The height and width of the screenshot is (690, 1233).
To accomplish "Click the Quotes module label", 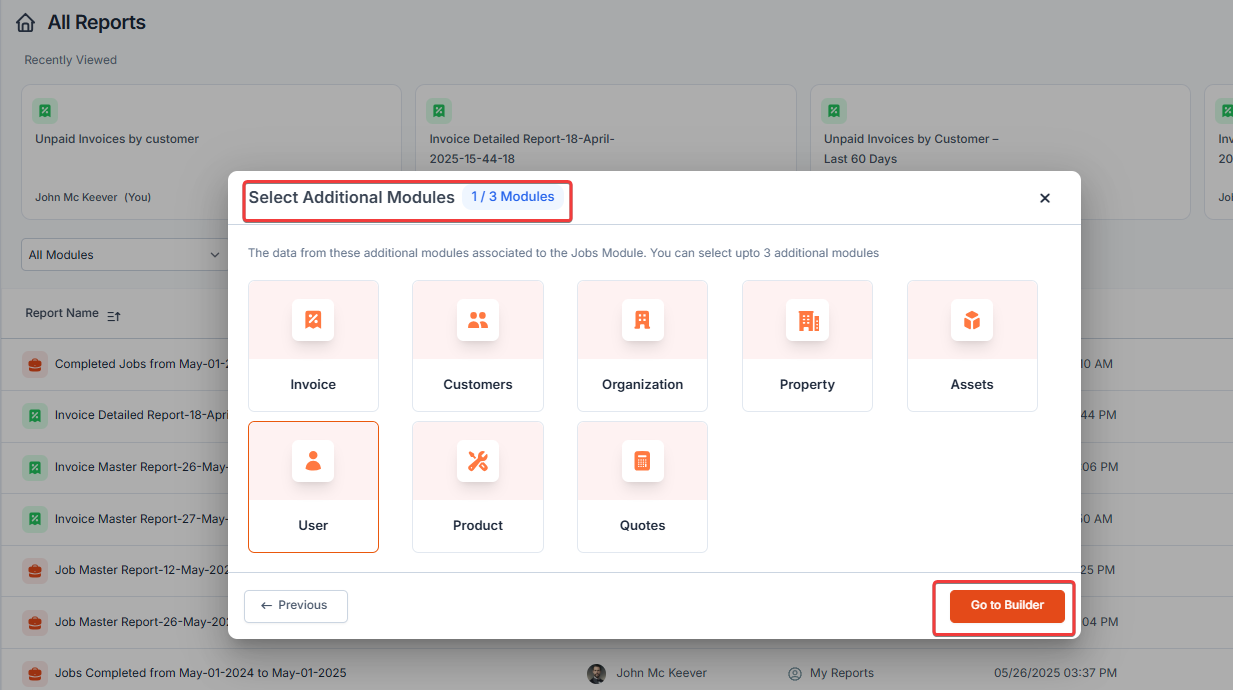I will [642, 525].
